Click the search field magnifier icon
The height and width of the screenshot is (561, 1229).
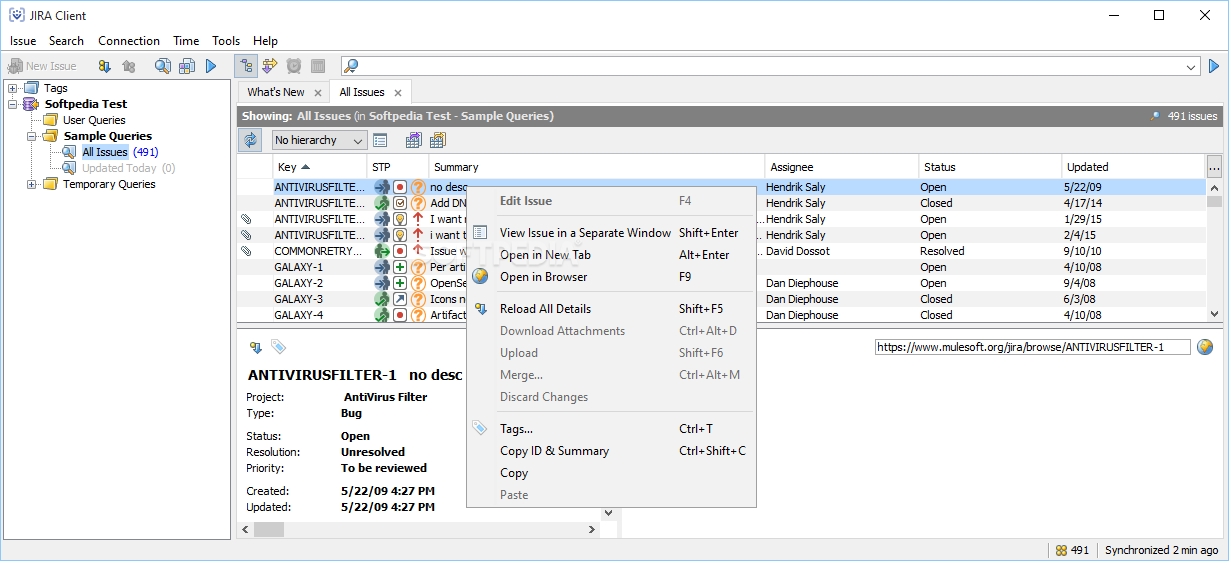351,66
